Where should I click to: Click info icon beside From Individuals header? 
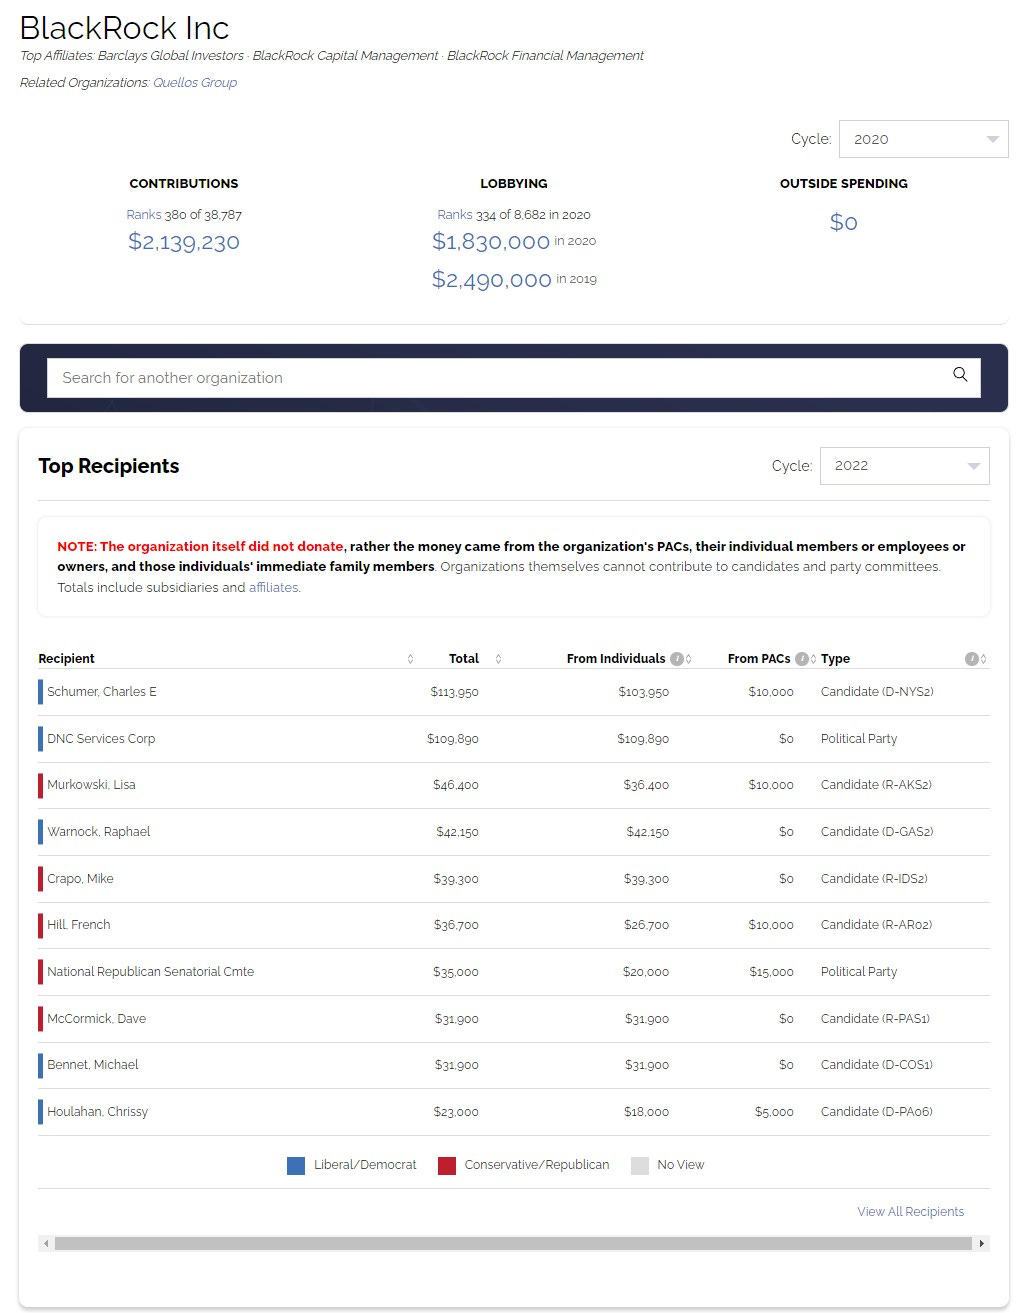[677, 659]
